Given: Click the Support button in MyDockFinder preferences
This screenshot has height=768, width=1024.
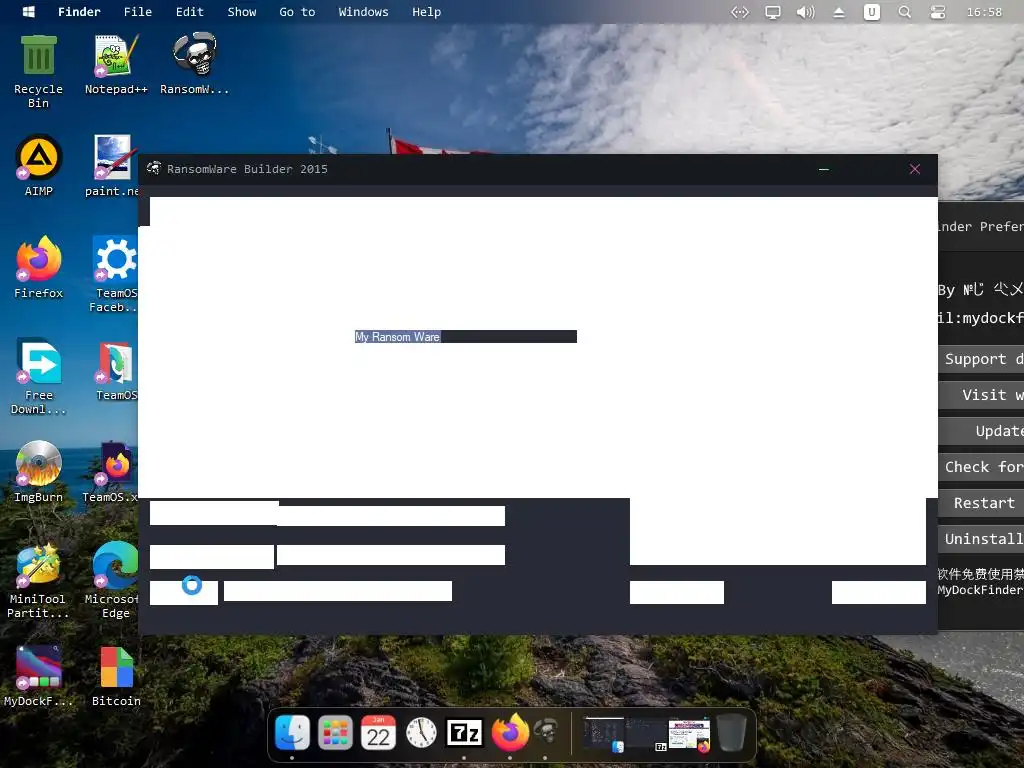Looking at the screenshot, I should pyautogui.click(x=981, y=359).
